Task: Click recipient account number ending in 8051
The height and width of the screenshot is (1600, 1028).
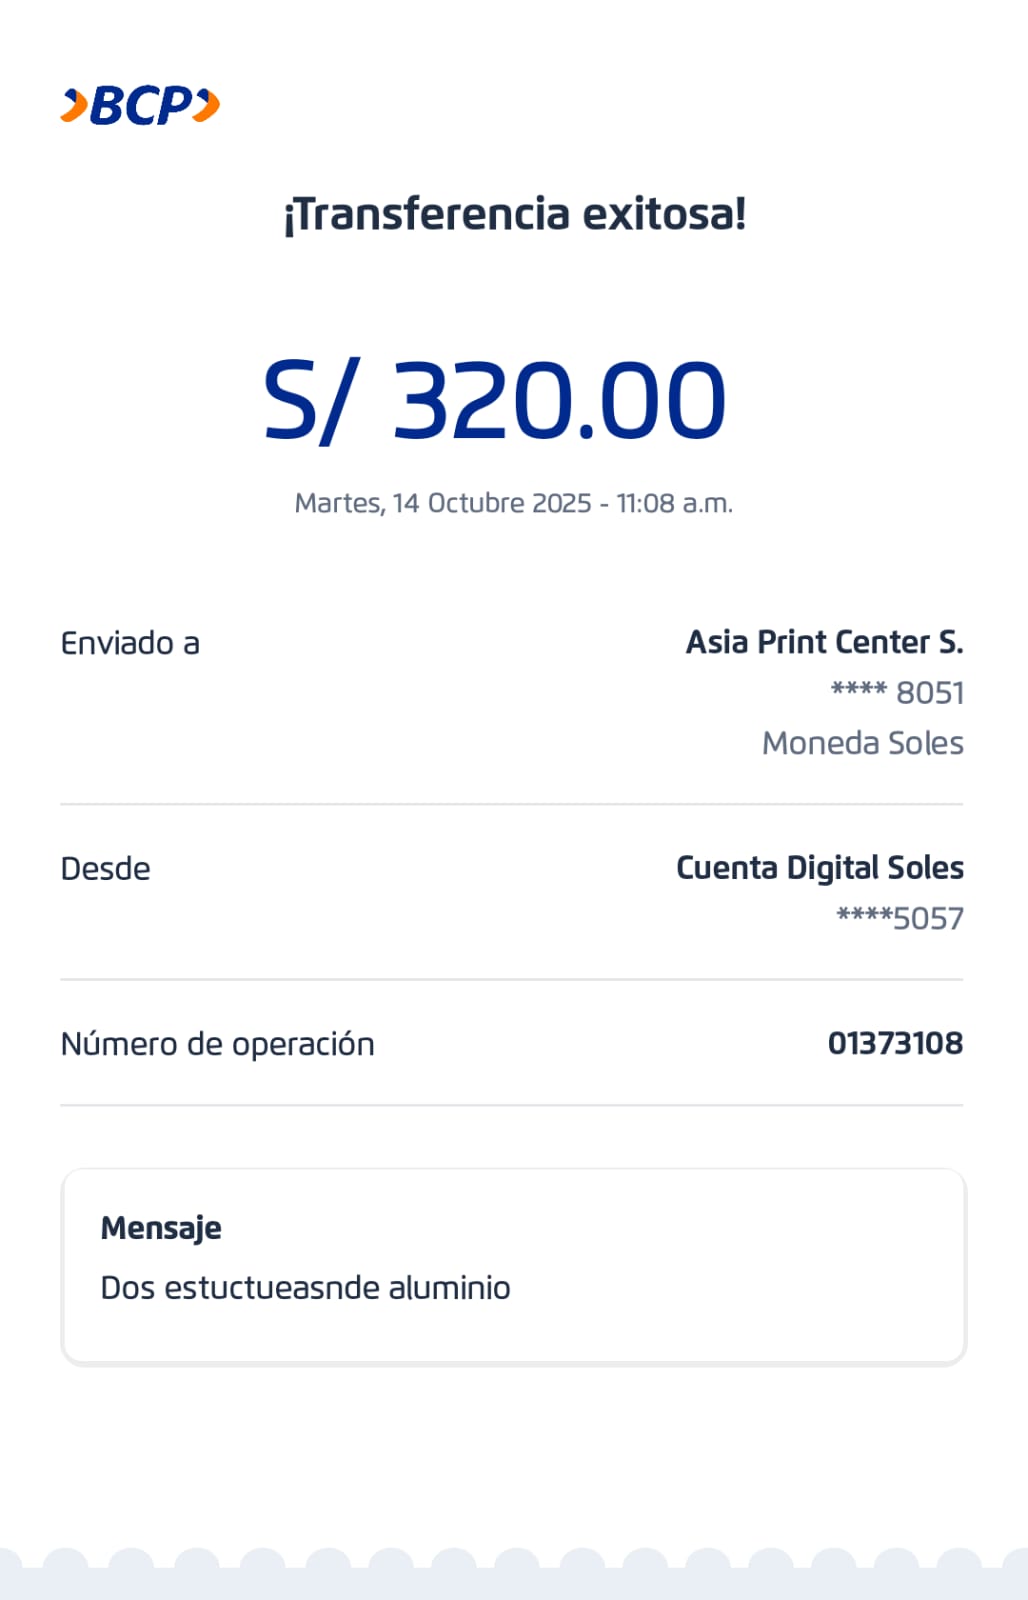Action: pyautogui.click(x=897, y=692)
